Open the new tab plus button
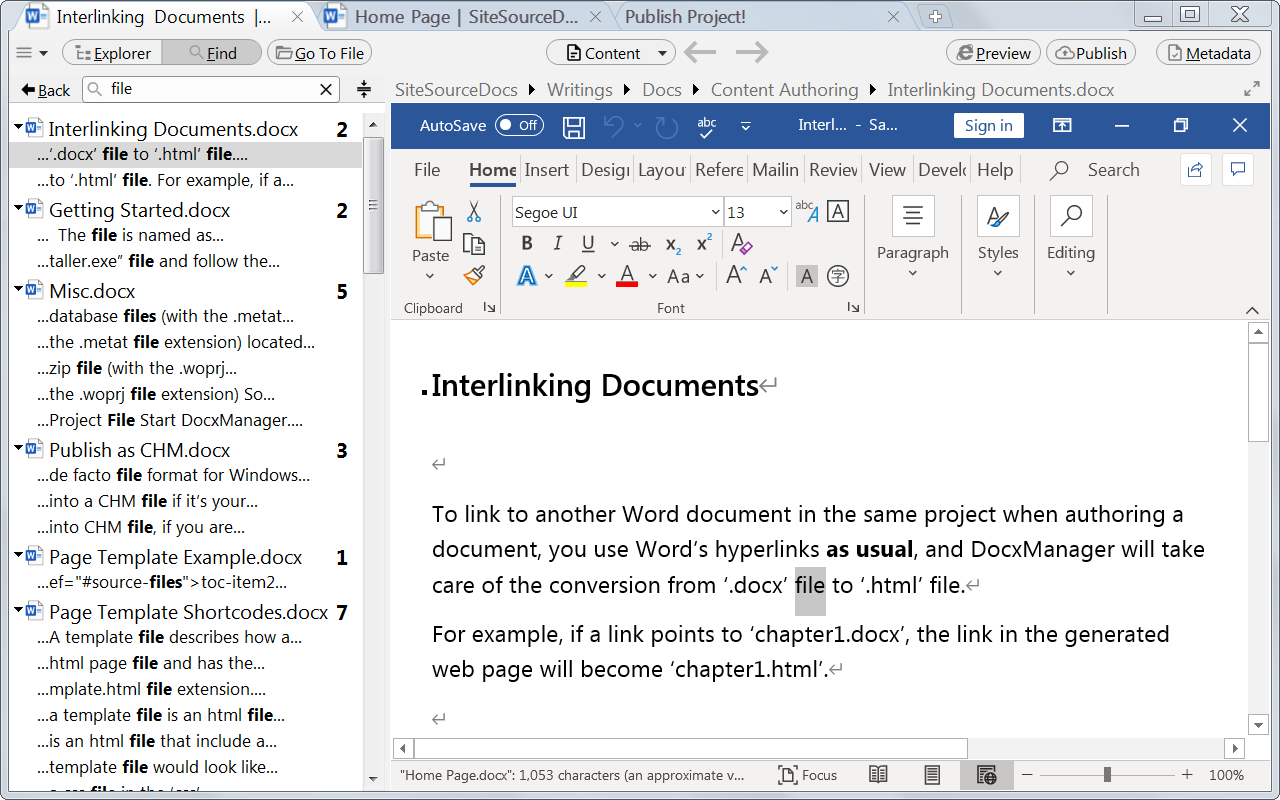The width and height of the screenshot is (1280, 800). (935, 17)
